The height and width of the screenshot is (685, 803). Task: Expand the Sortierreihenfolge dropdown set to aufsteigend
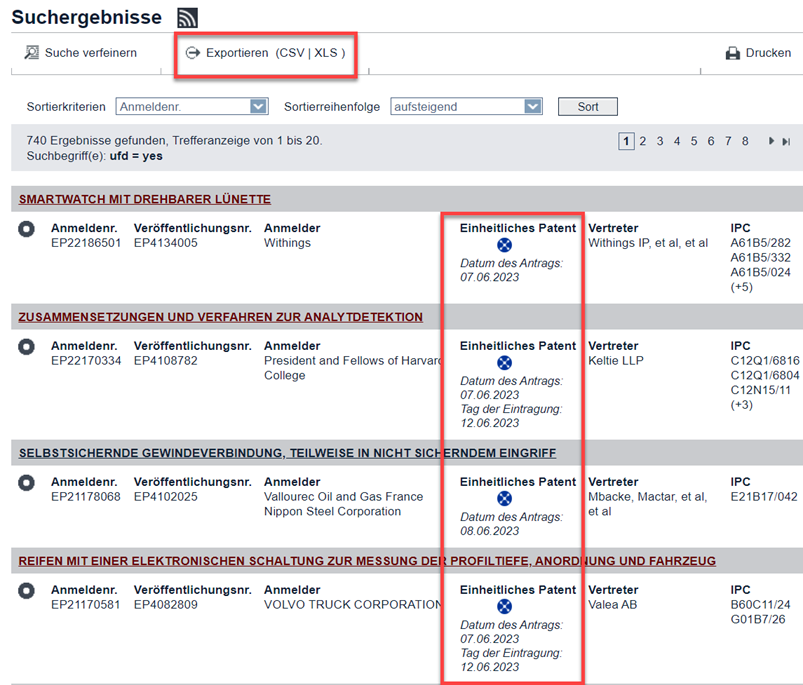pyautogui.click(x=466, y=106)
